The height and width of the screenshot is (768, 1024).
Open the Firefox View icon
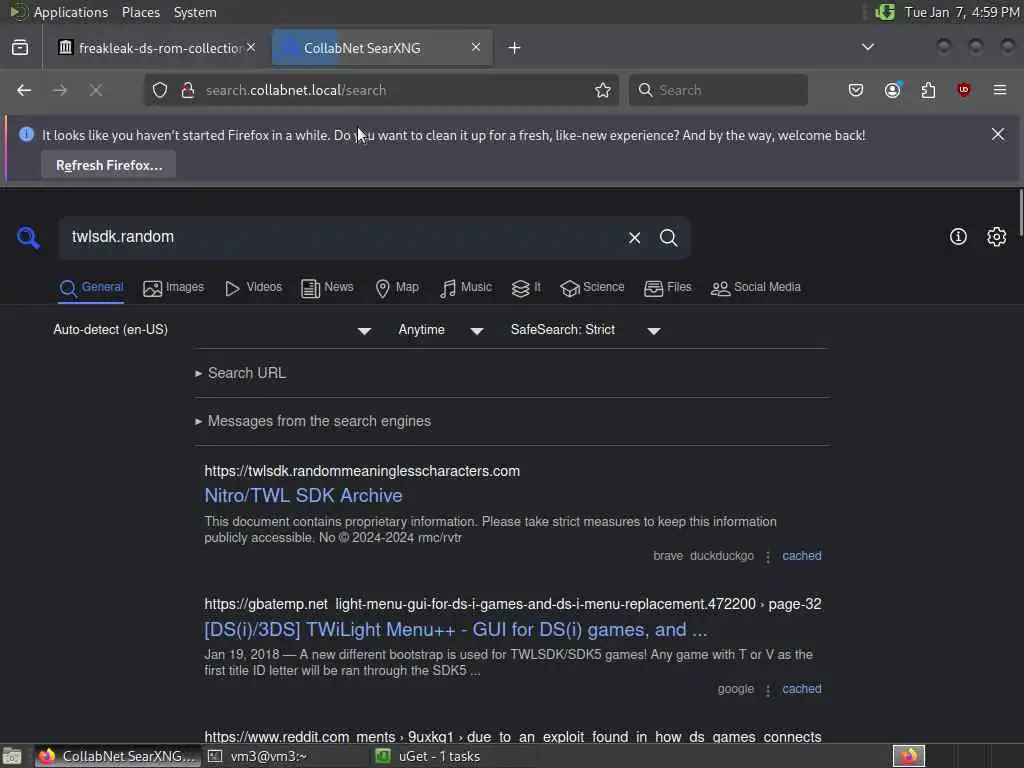(x=20, y=48)
